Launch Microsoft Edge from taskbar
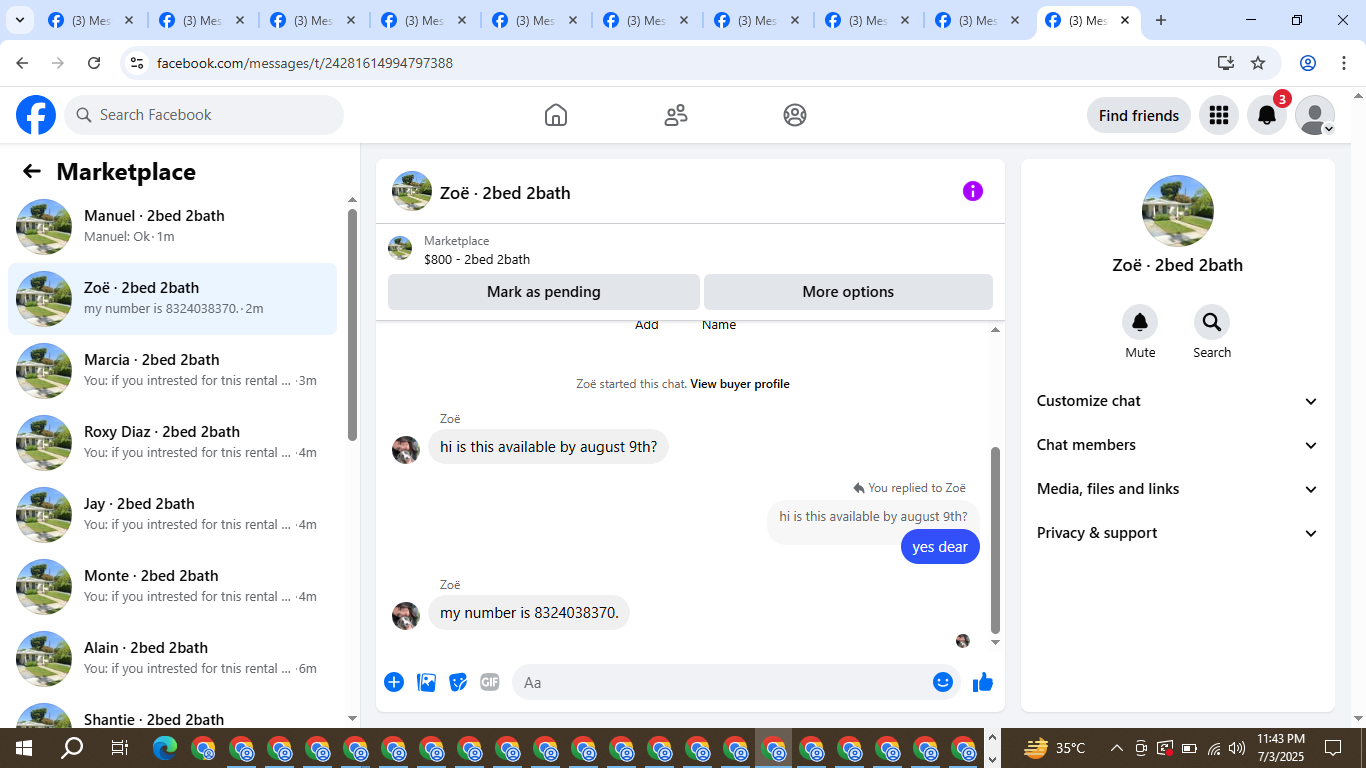The width and height of the screenshot is (1366, 768). [x=165, y=748]
